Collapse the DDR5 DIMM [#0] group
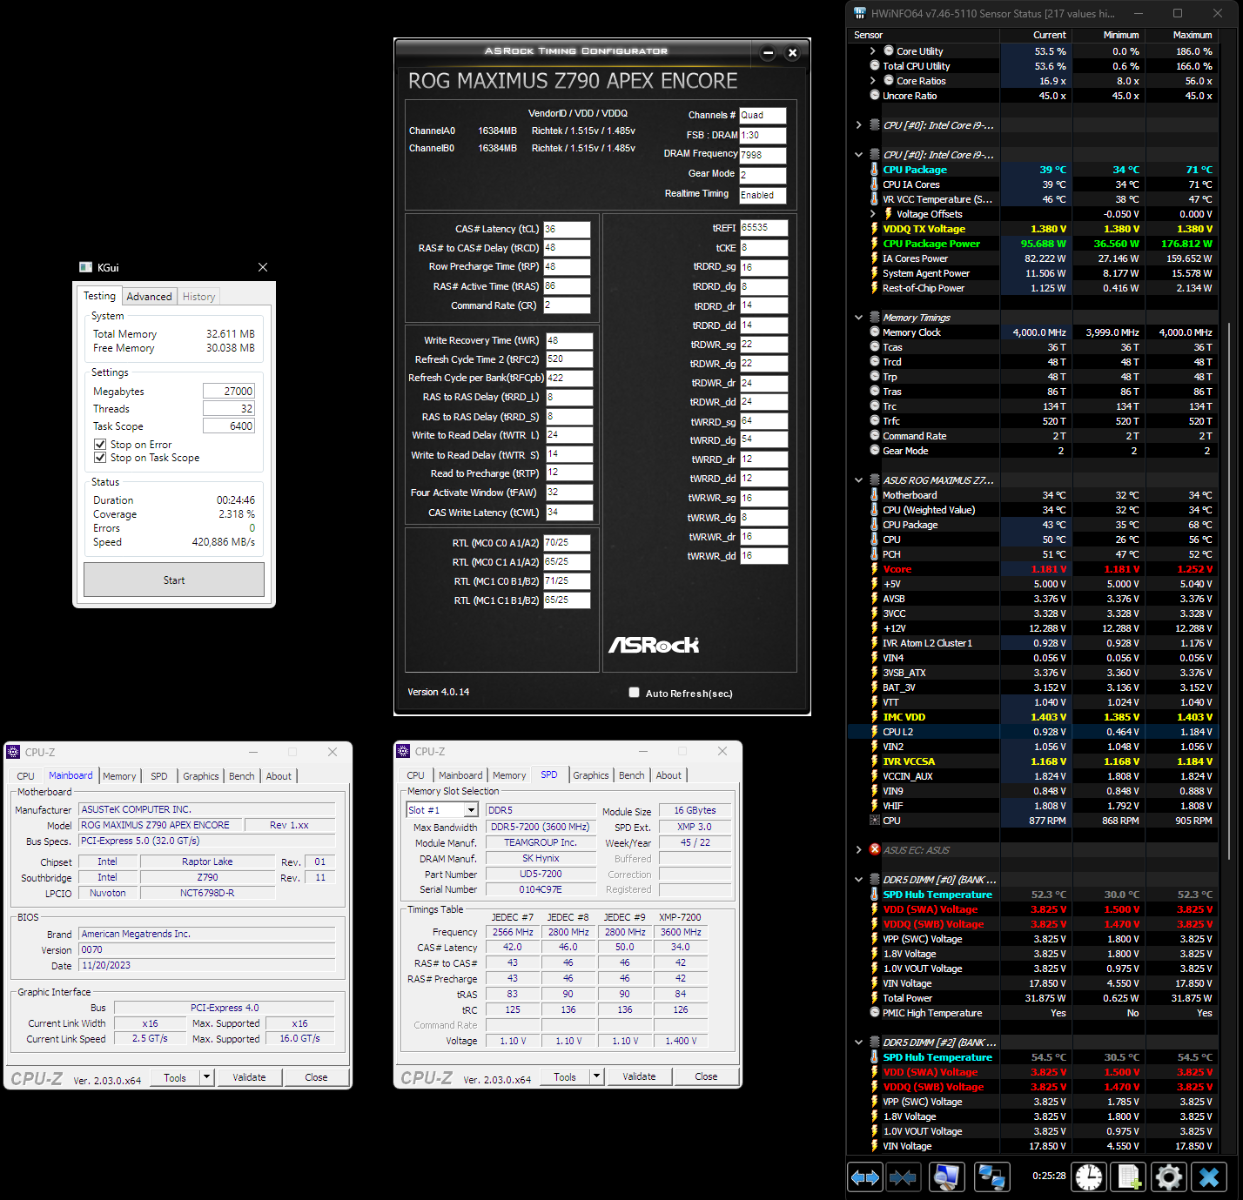This screenshot has height=1200, width=1243. click(x=859, y=880)
